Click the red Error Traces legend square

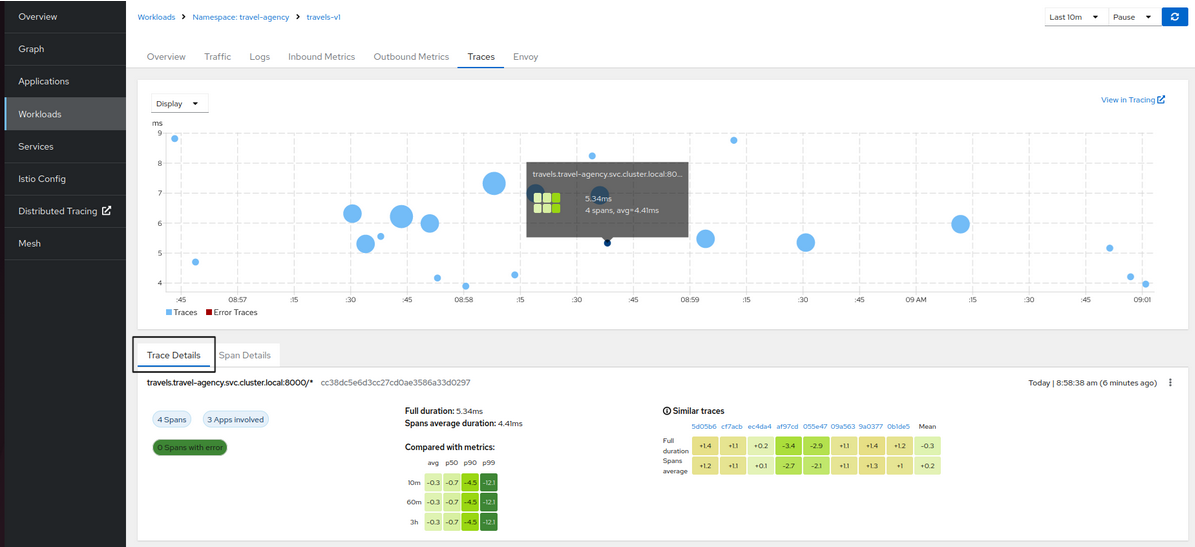point(209,313)
